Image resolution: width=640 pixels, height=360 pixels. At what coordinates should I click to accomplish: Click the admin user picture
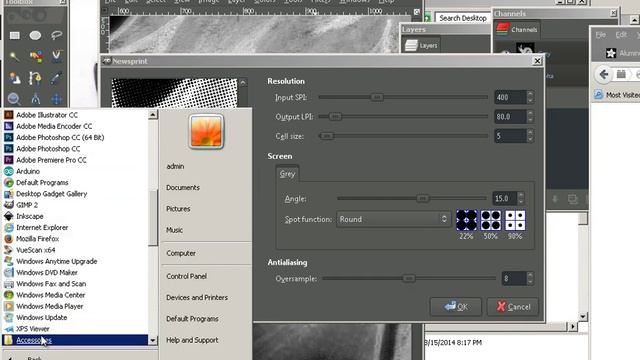pos(206,131)
